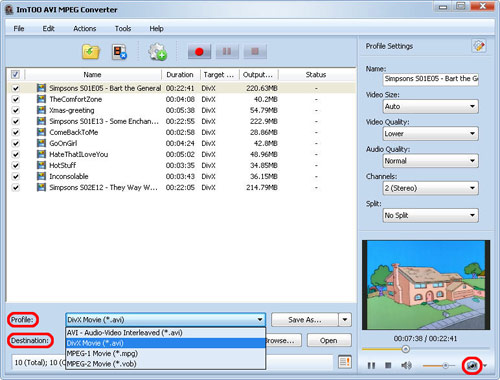Click the Add profile gear icon

pyautogui.click(x=157, y=52)
